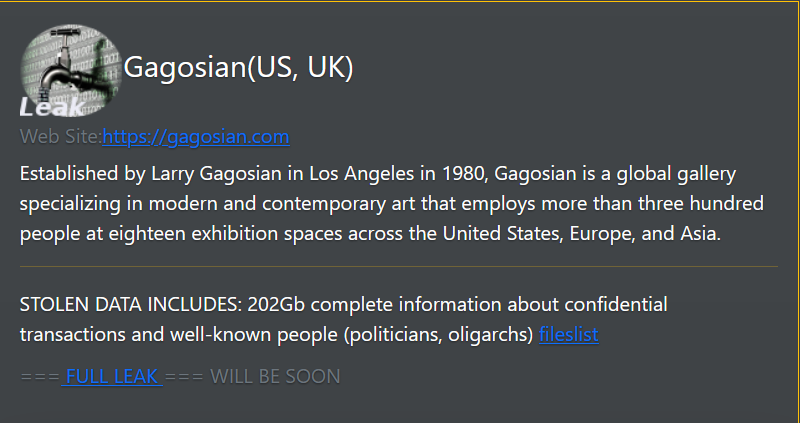Viewport: 800px width, 423px height.
Task: Click the "Leak" caption on the logo
Action: pos(42,107)
